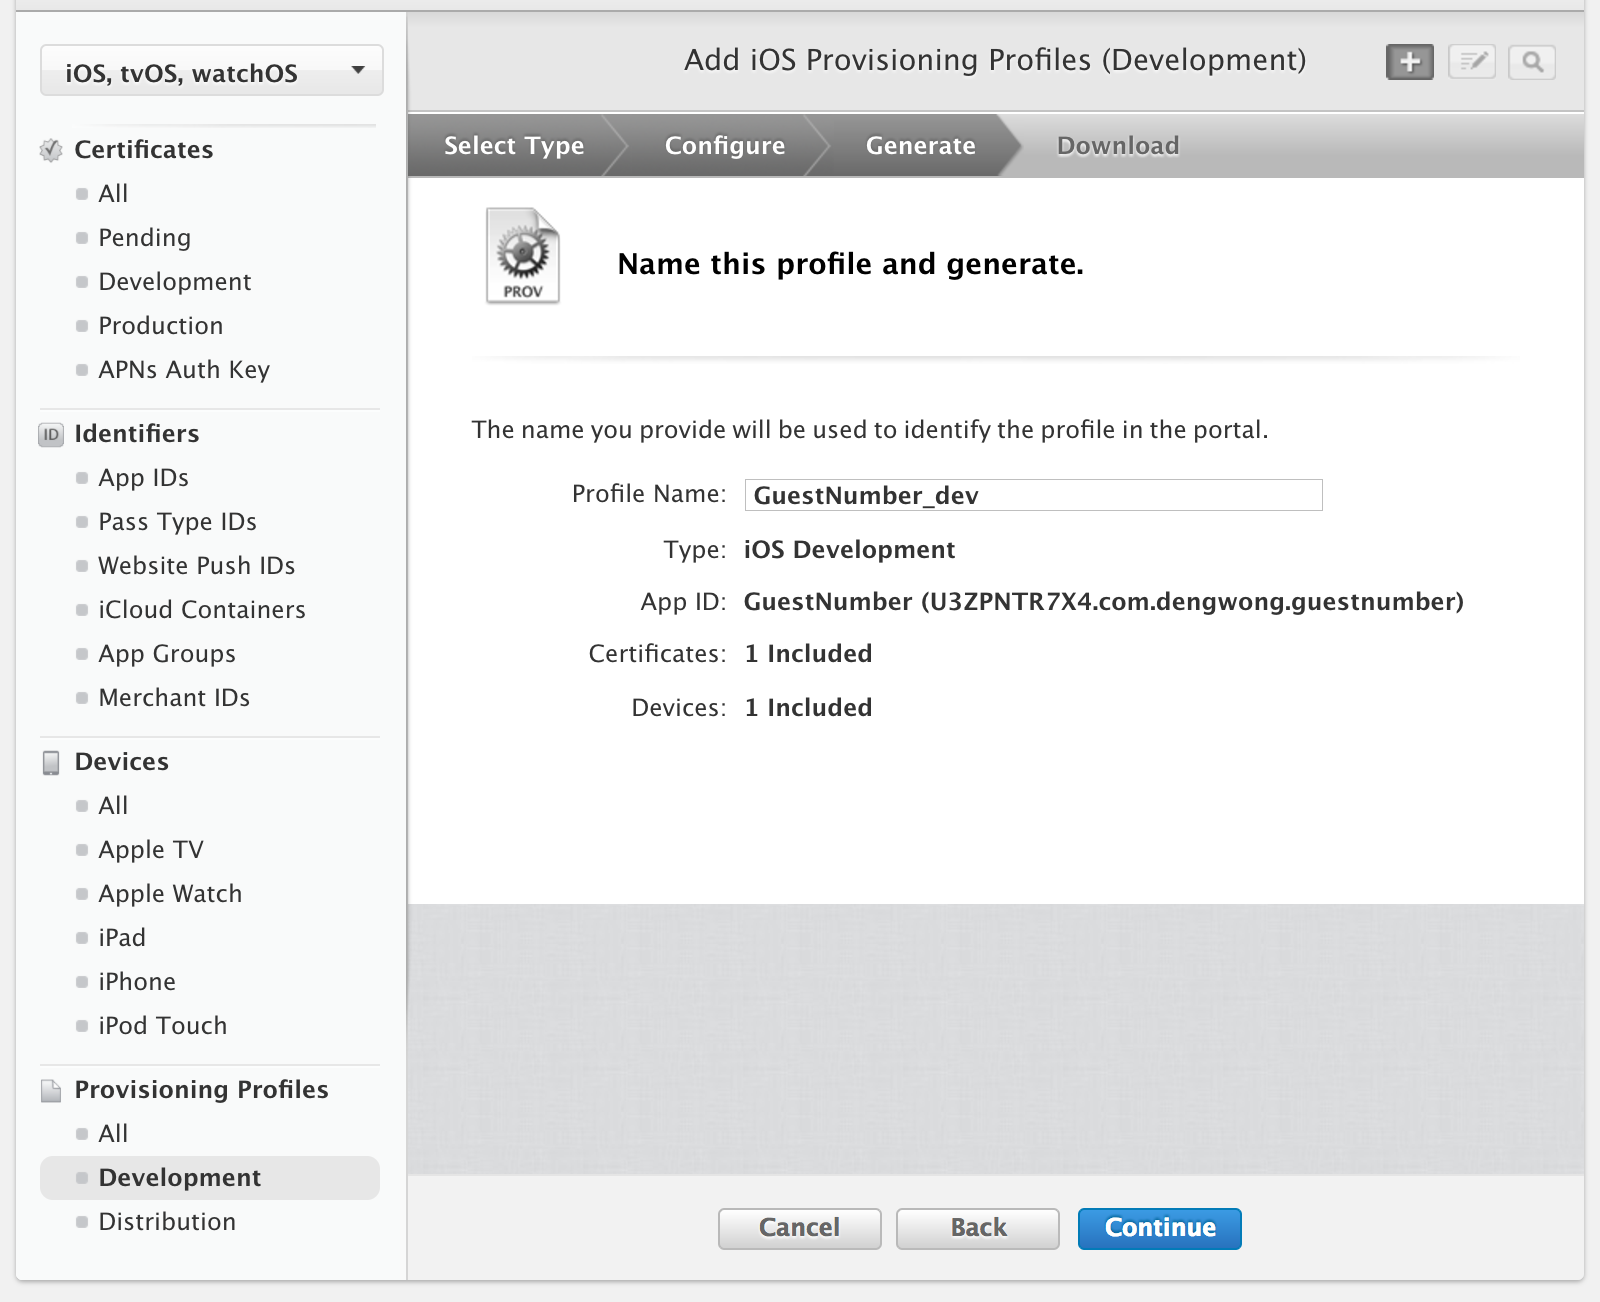Open iPhone devices

[x=137, y=982]
